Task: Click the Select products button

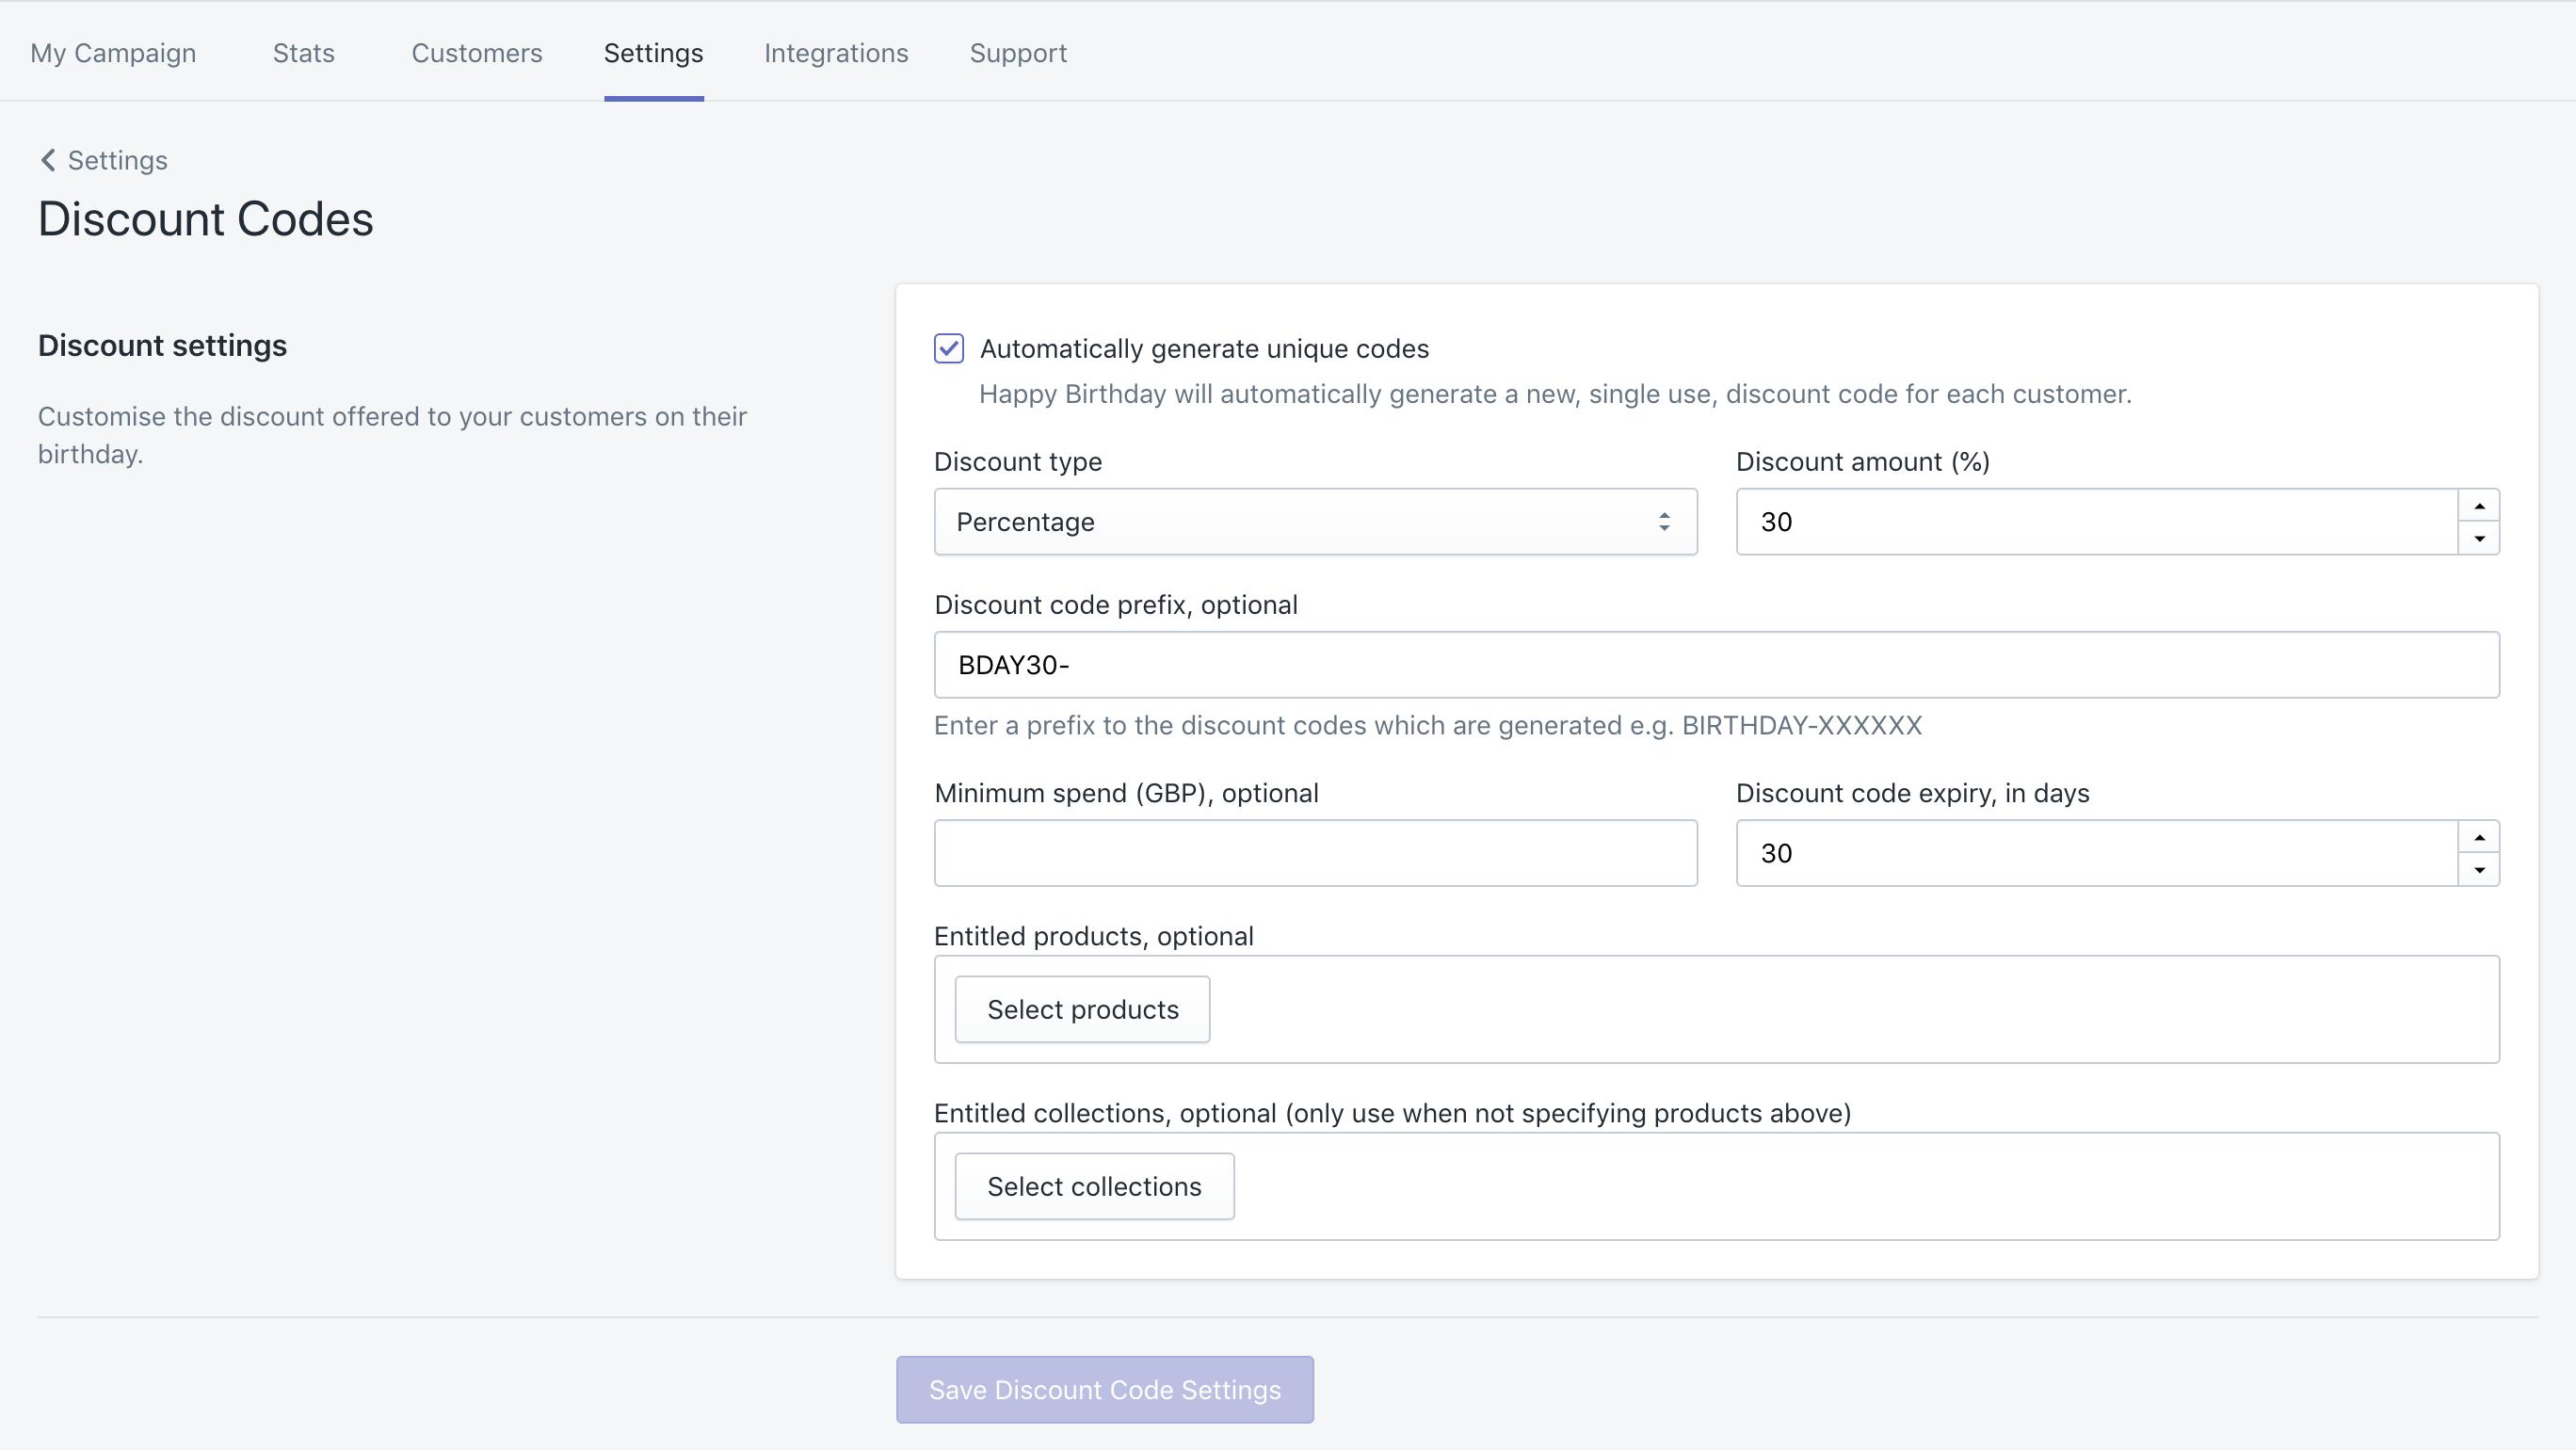Action: [x=1082, y=1009]
